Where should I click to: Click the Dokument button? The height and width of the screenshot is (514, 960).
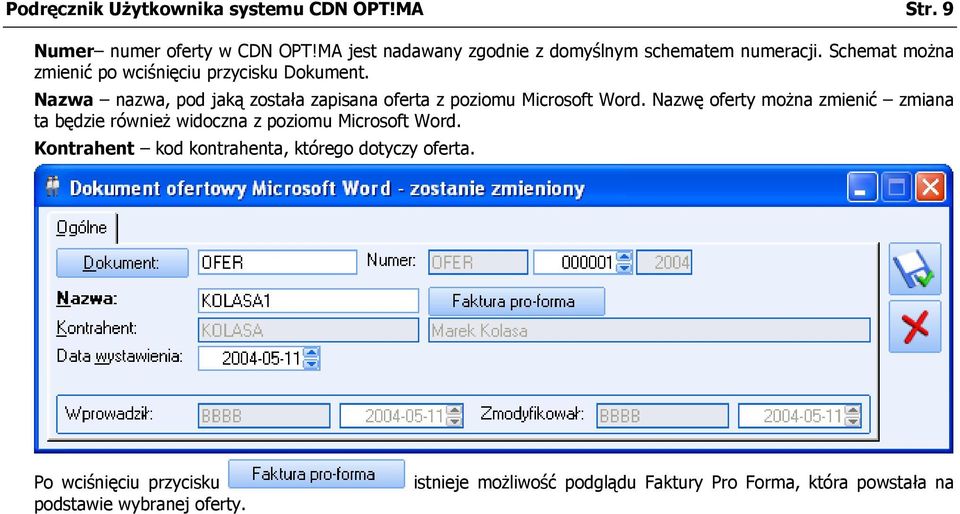click(x=122, y=263)
